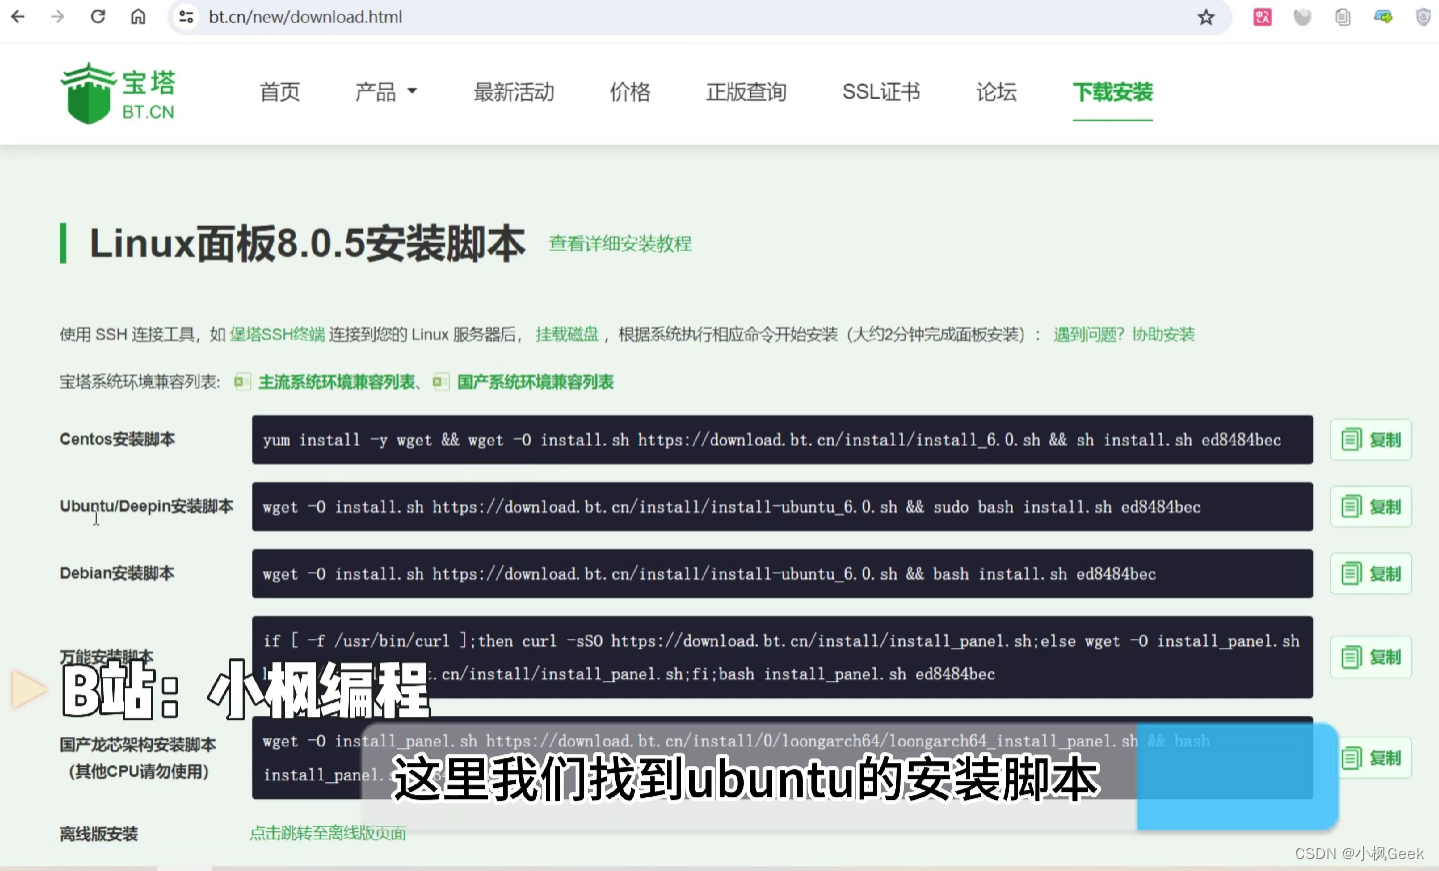Click the browser home button
The height and width of the screenshot is (871, 1439).
(138, 17)
